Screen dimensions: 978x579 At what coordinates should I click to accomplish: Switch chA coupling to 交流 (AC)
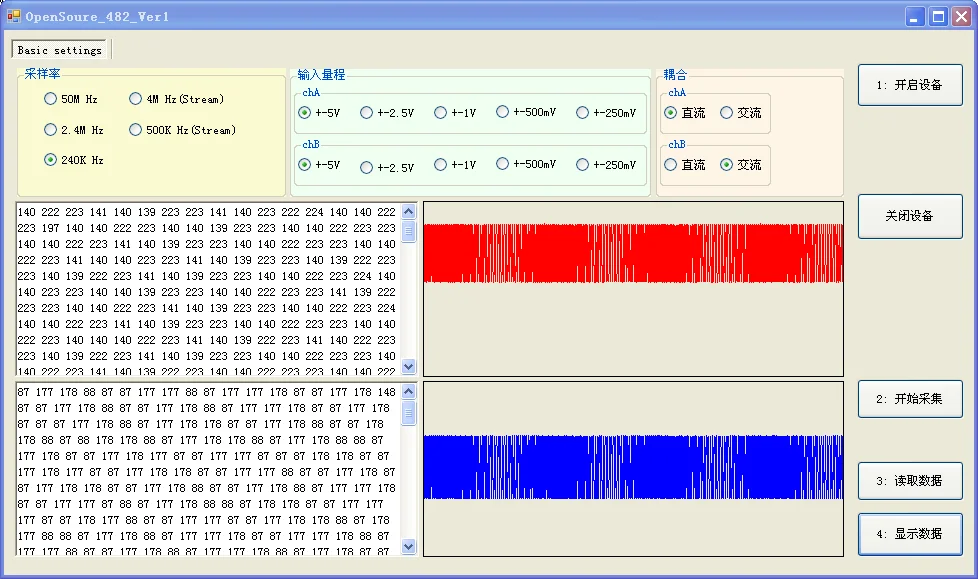click(x=727, y=113)
